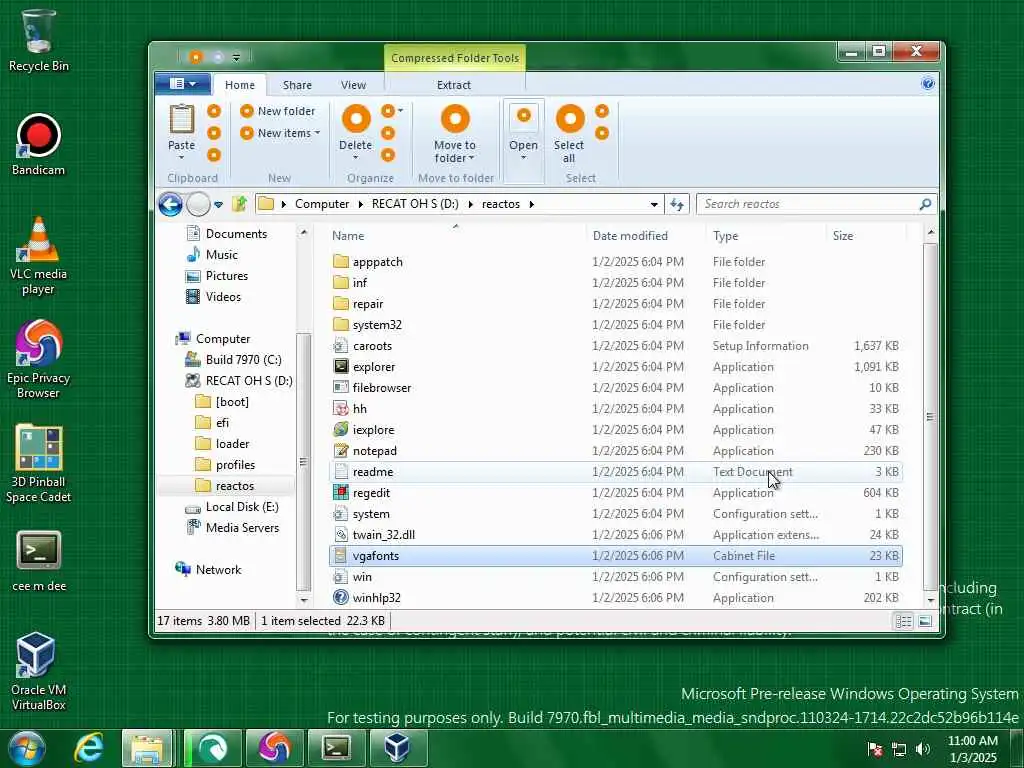Expand the breadcrumb arrow after RECAT OH S (D:)

point(471,204)
